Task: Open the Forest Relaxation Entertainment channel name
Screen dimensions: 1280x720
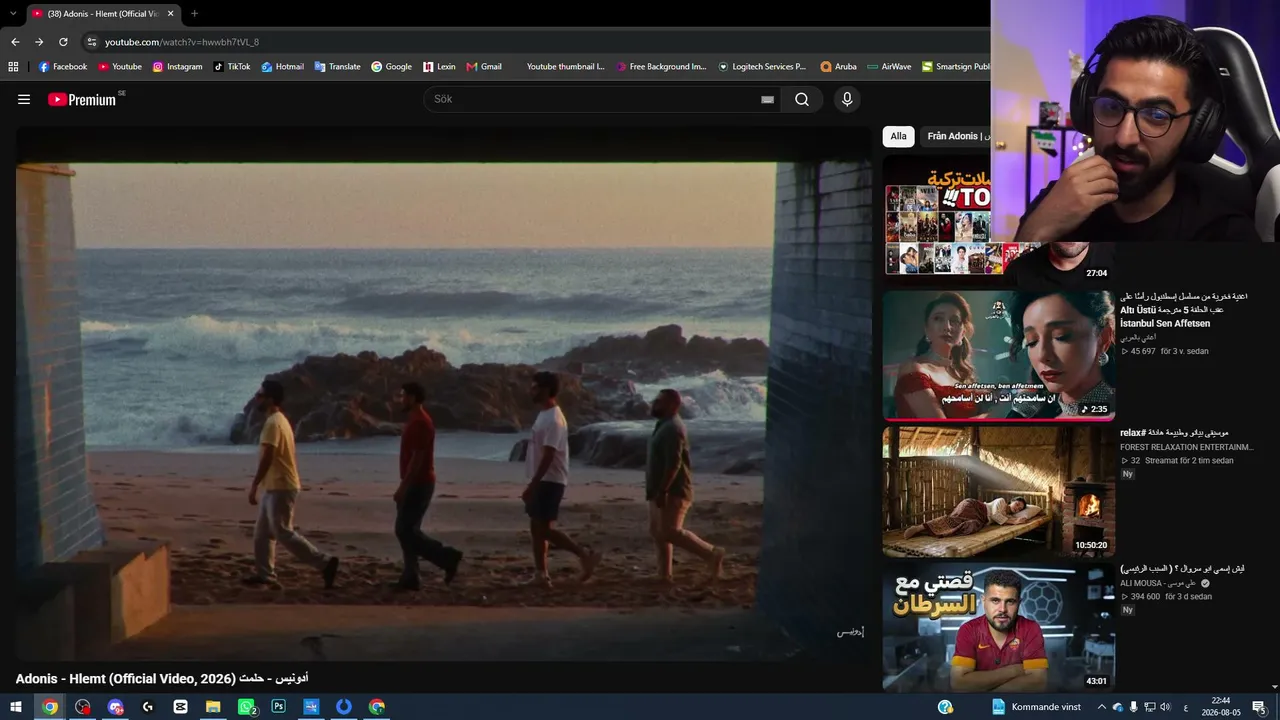Action: coord(1187,447)
